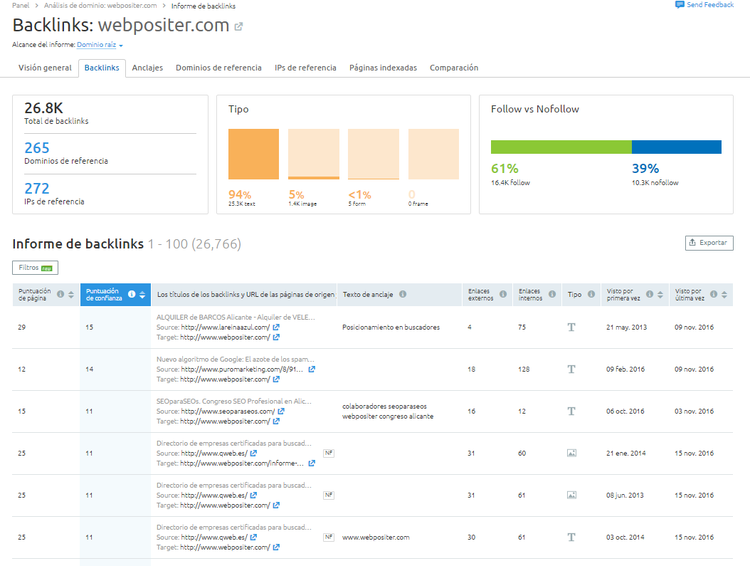The width and height of the screenshot is (750, 566).
Task: Open the Comparación tab
Action: pos(454,68)
